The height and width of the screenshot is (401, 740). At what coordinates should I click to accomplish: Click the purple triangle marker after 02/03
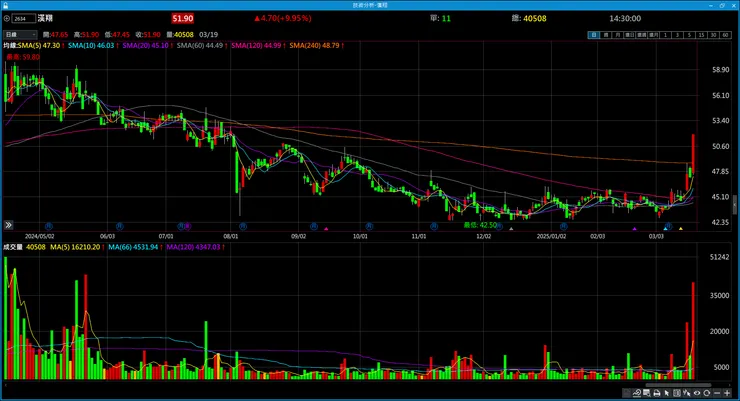(634, 229)
